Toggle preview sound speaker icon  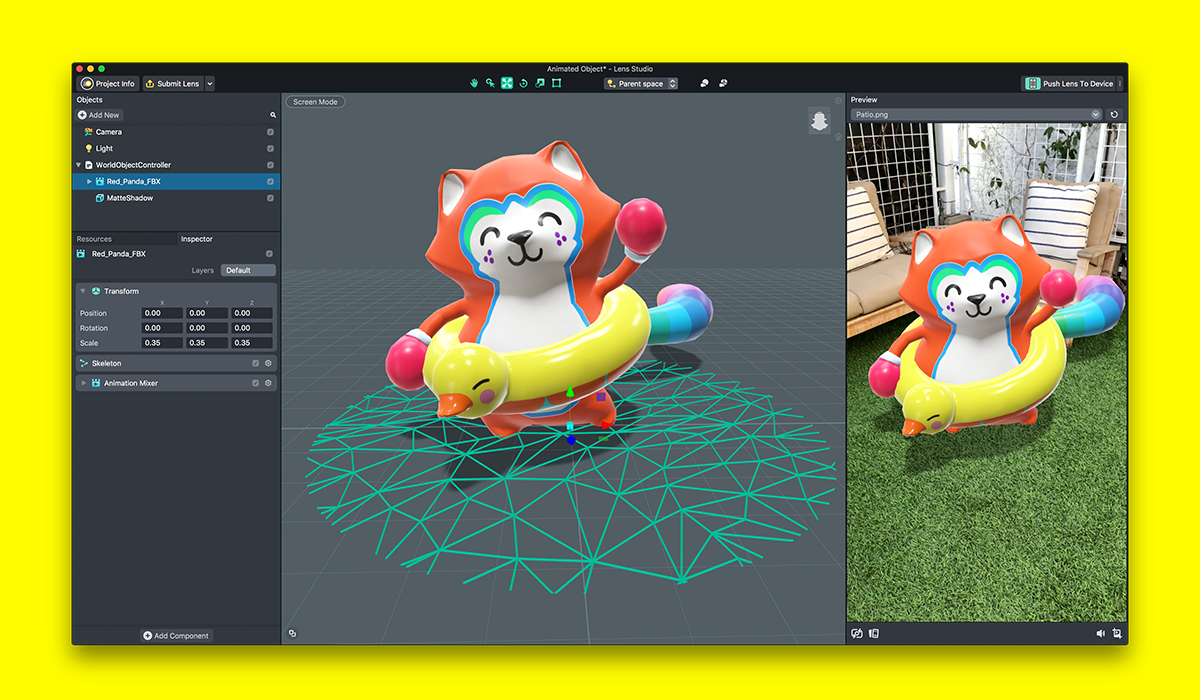point(1101,633)
